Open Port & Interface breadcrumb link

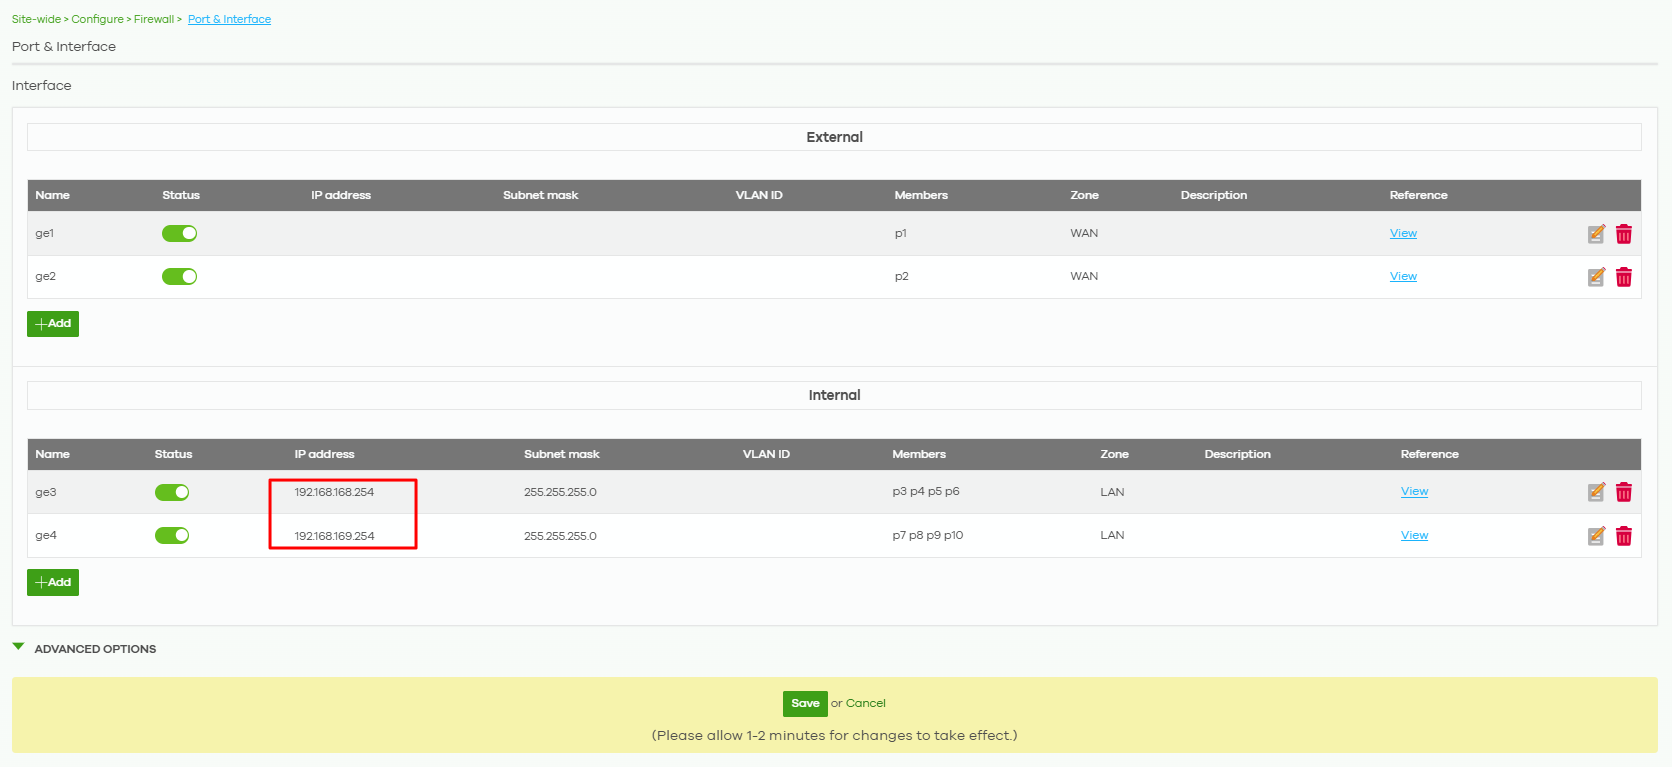[x=229, y=19]
